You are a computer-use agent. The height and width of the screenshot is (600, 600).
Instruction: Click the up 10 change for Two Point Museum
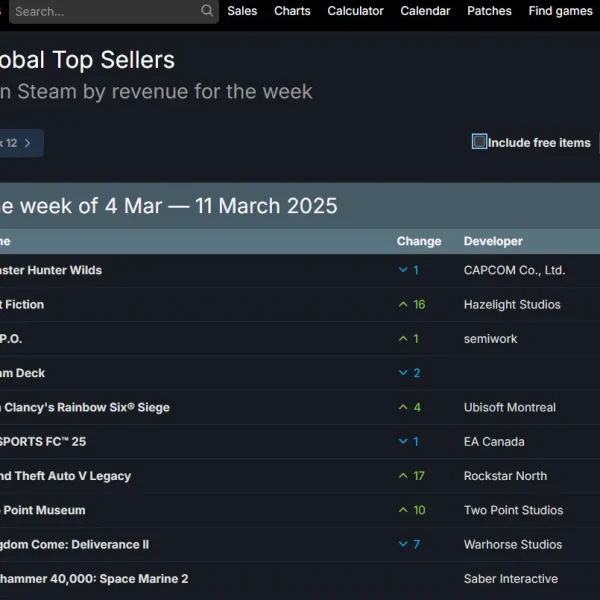click(412, 510)
